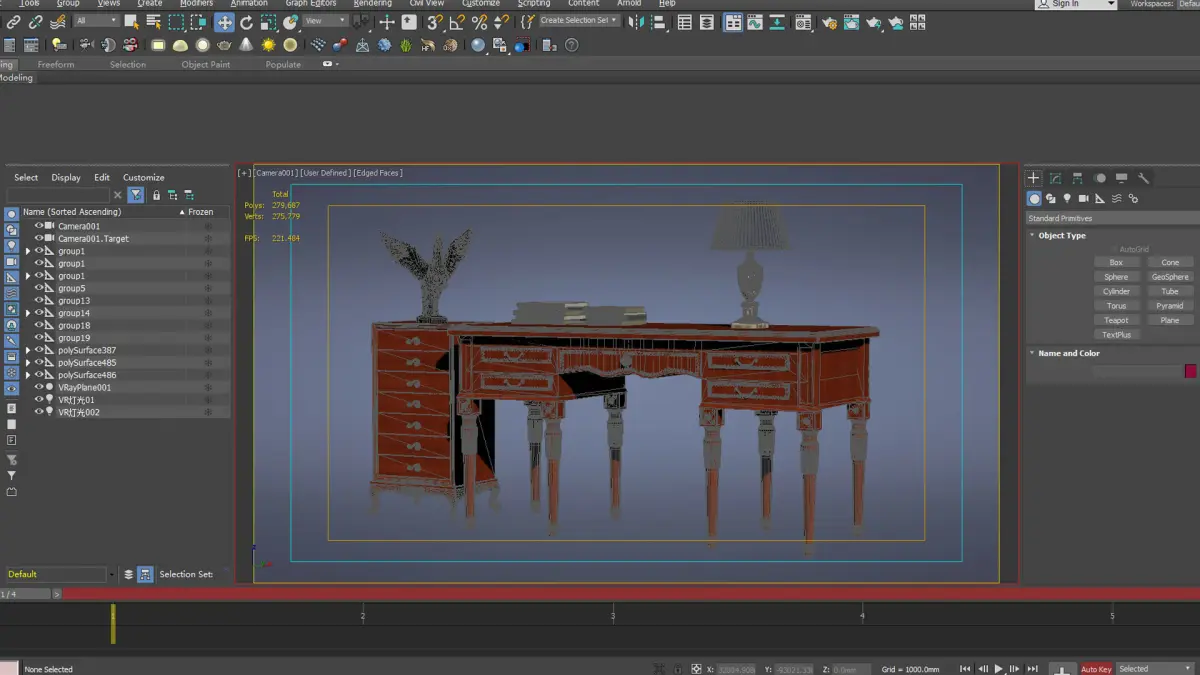The image size is (1200, 675).
Task: Open the Utilities wrench tab
Action: tap(1143, 178)
